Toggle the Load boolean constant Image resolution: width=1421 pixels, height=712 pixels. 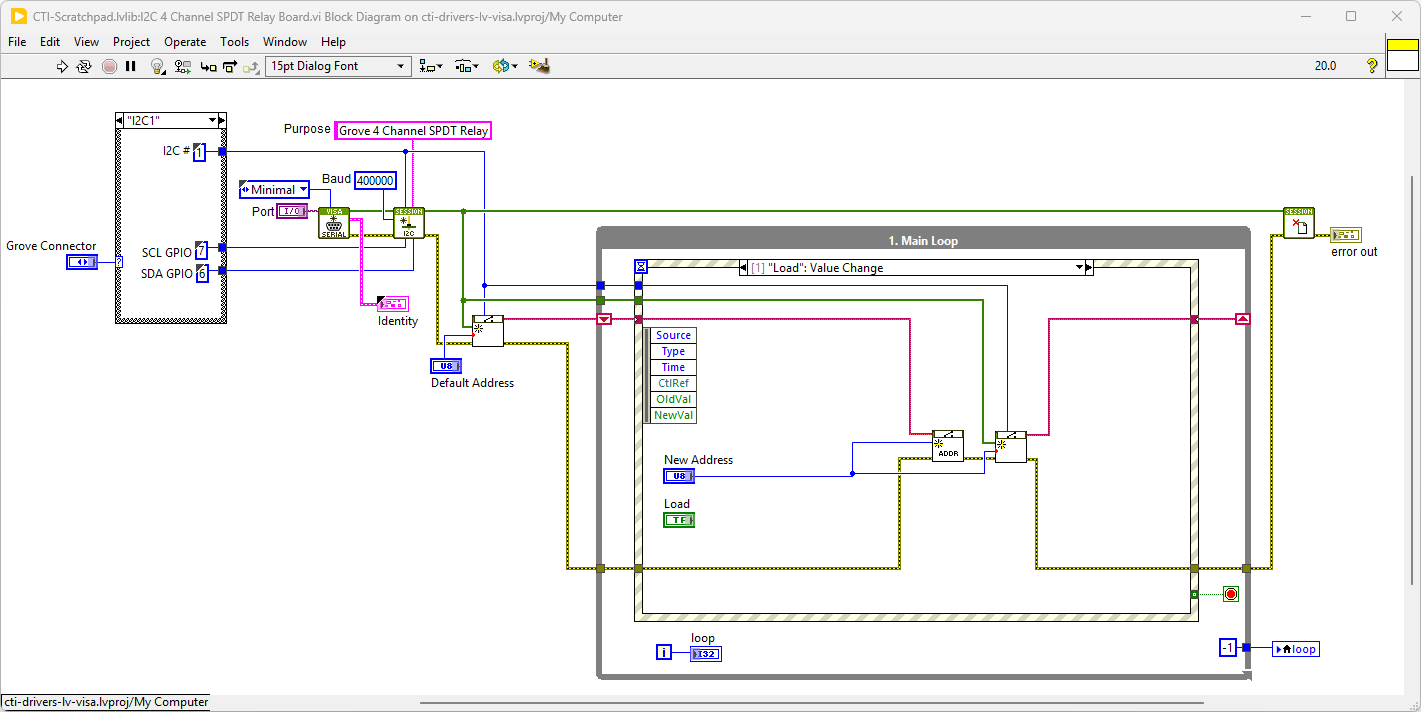(679, 519)
